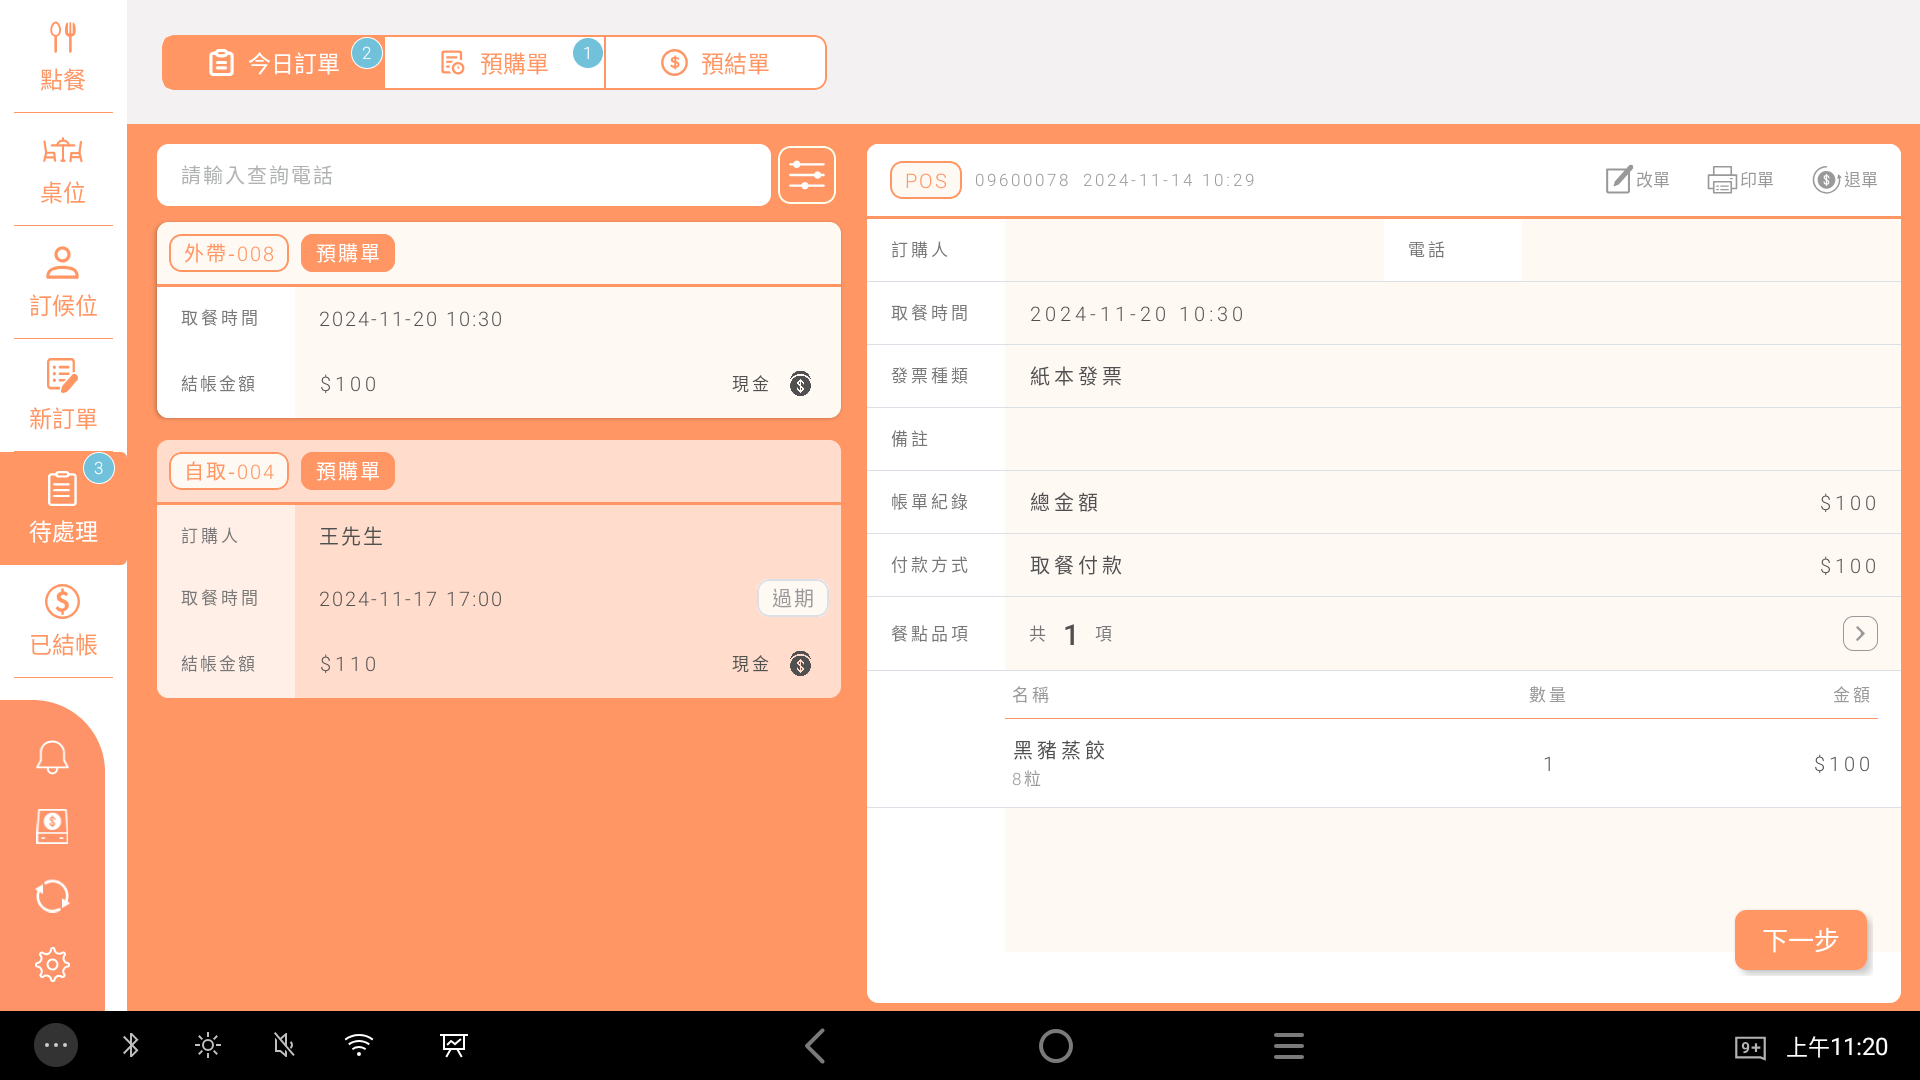
Task: Open 訂候位 reservation waitlist section
Action: click(x=62, y=283)
